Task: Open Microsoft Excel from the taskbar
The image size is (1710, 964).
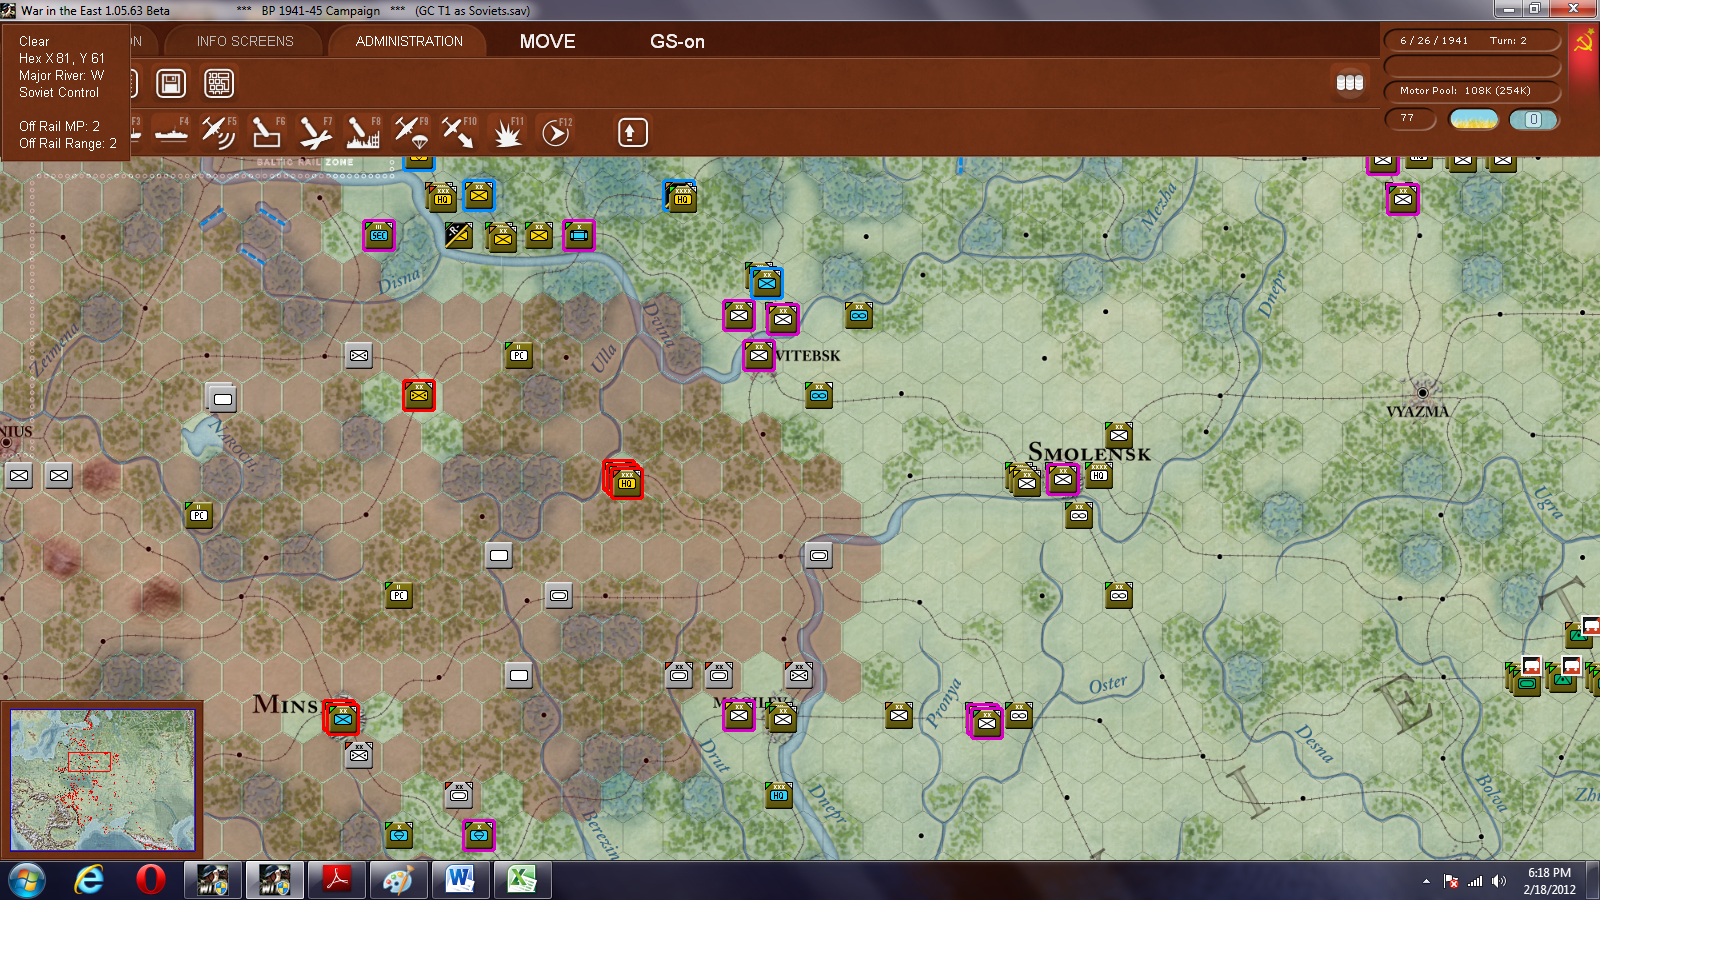Action: pos(522,881)
